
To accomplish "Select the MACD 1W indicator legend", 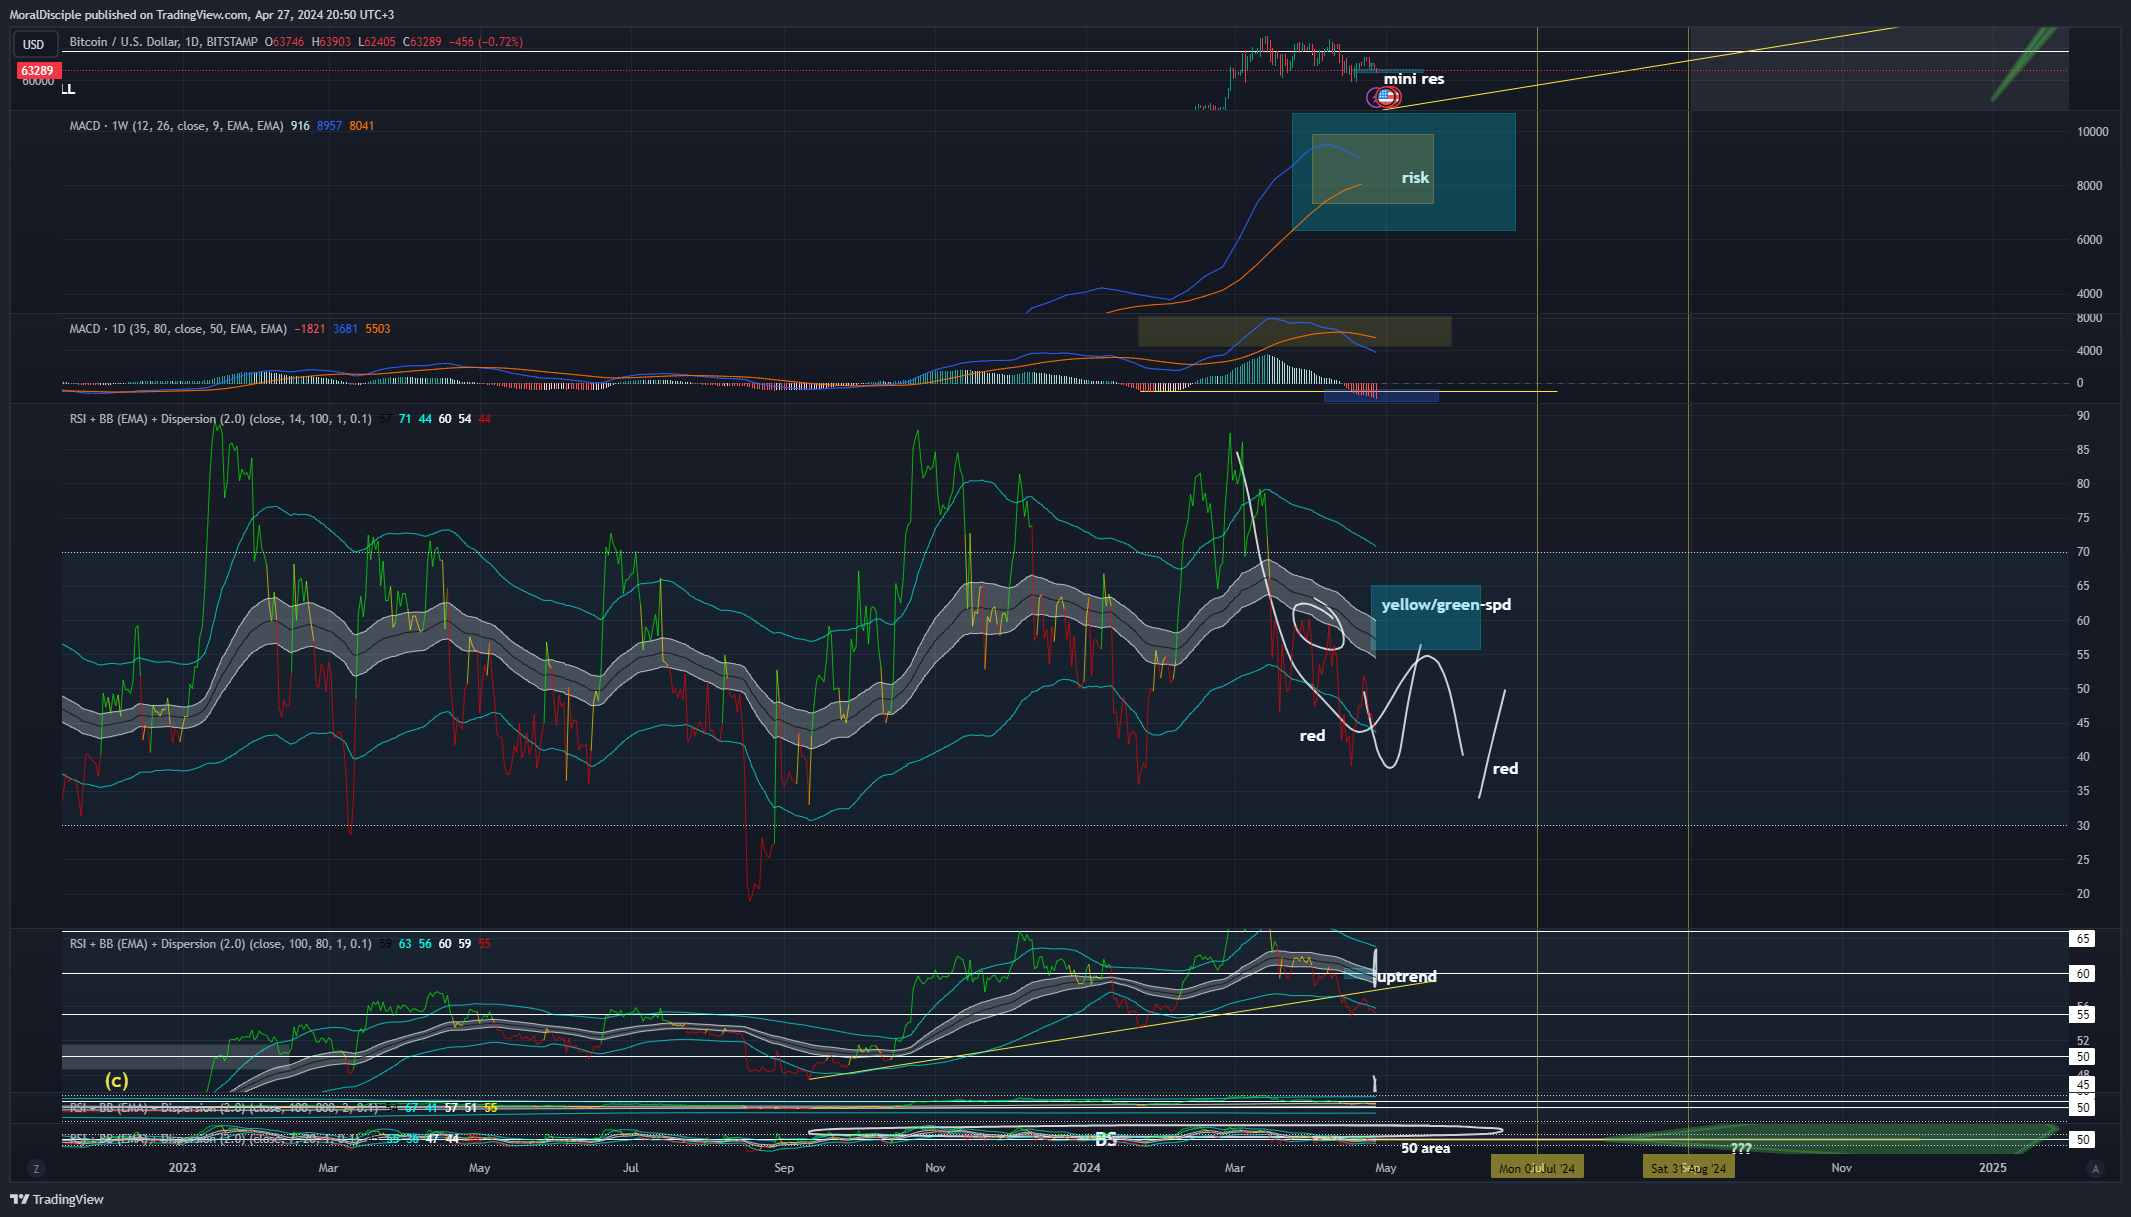I will coord(176,126).
